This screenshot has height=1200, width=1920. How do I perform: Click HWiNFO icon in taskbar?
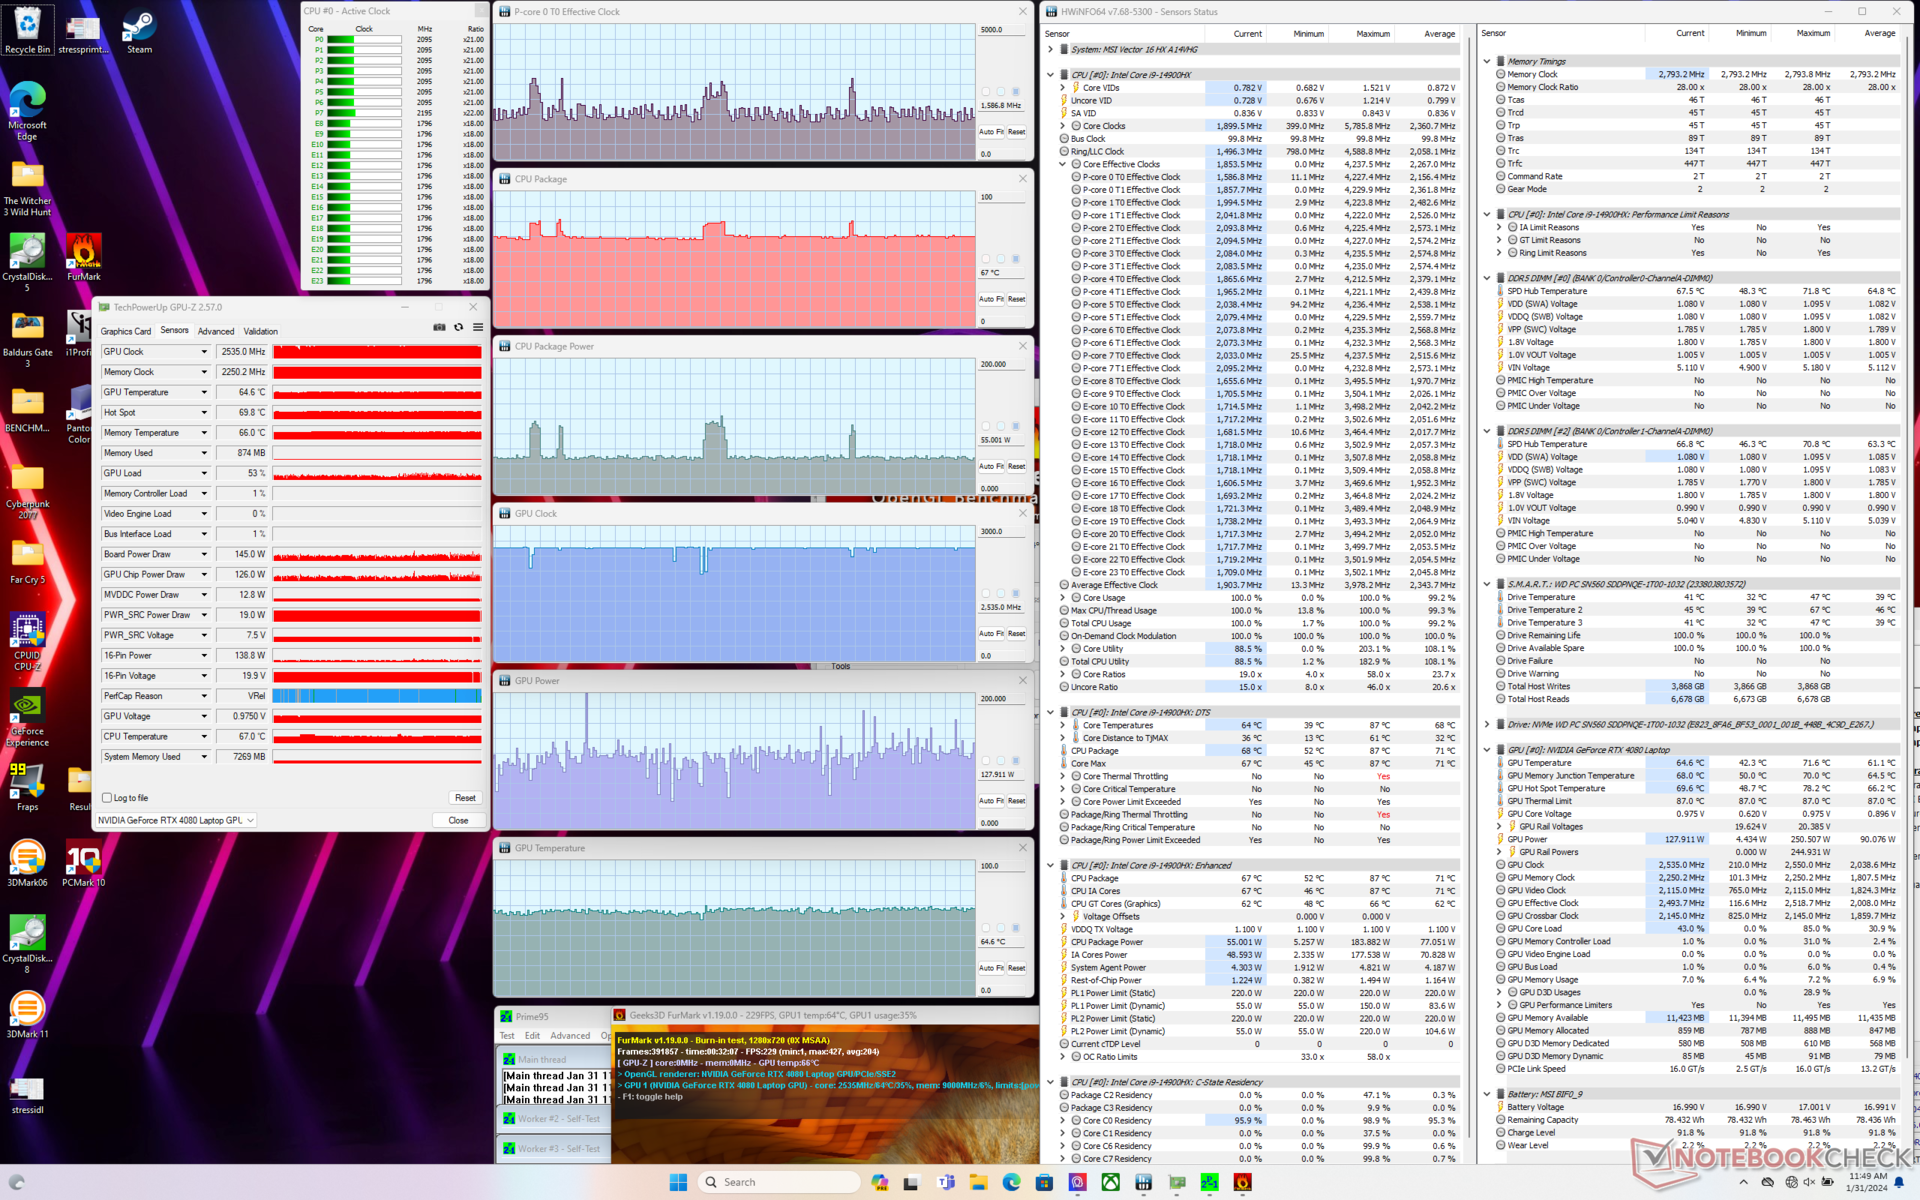click(x=1143, y=1182)
